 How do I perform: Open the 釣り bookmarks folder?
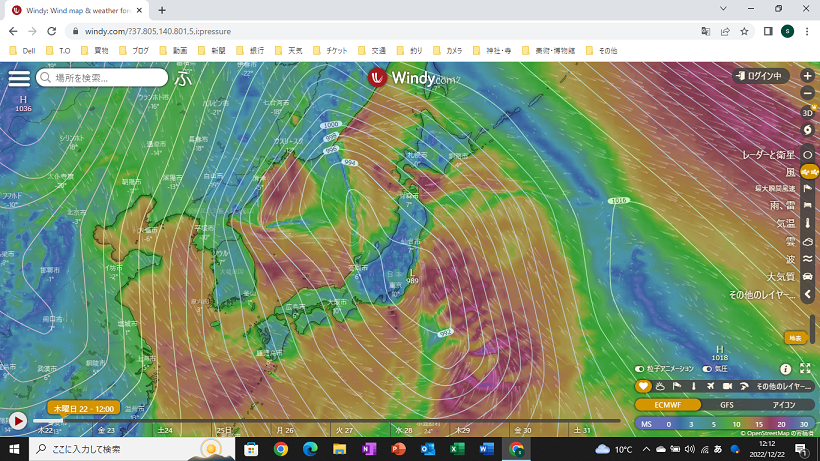(410, 51)
